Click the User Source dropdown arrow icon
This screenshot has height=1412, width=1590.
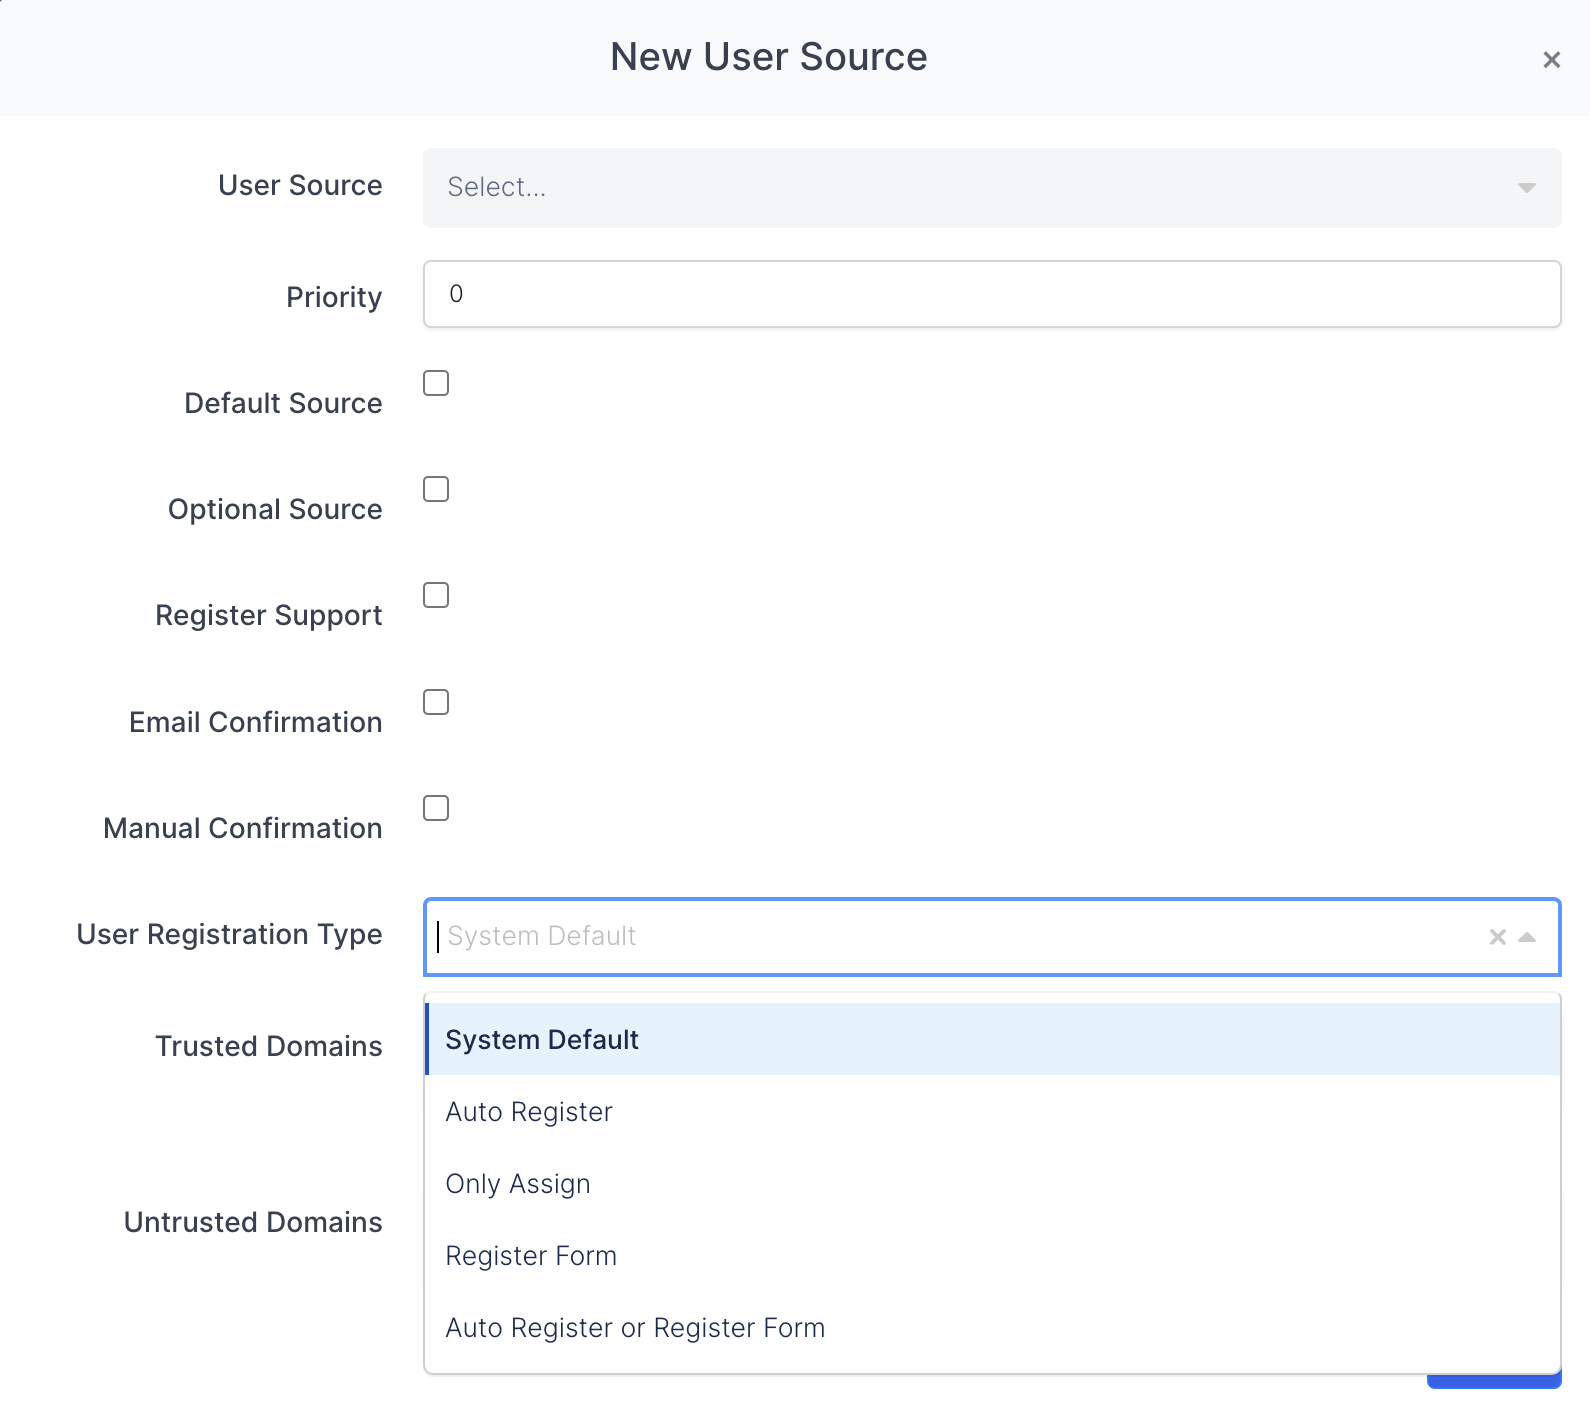coord(1526,188)
